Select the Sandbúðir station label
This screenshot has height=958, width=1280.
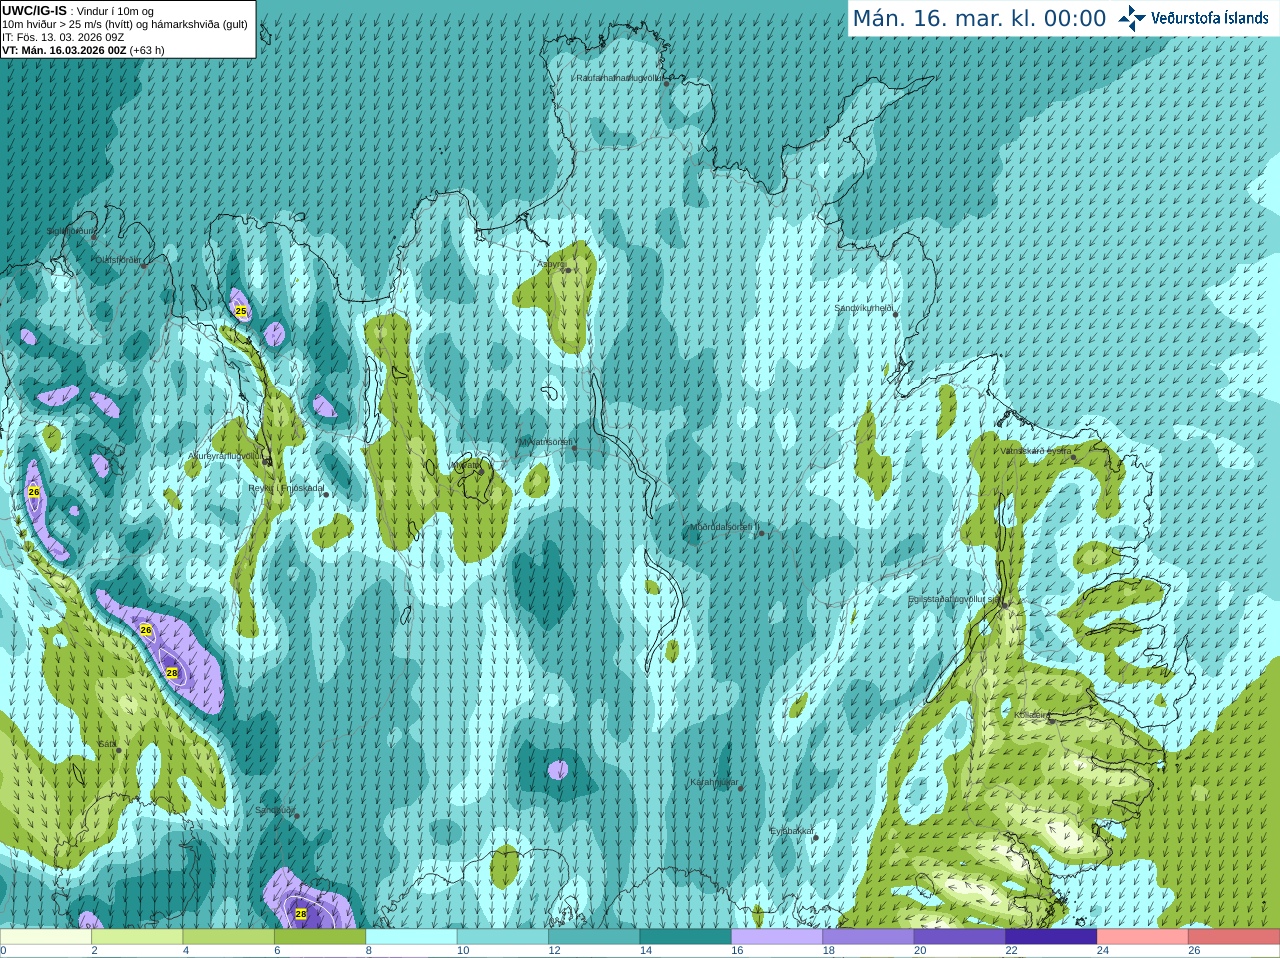pyautogui.click(x=275, y=810)
